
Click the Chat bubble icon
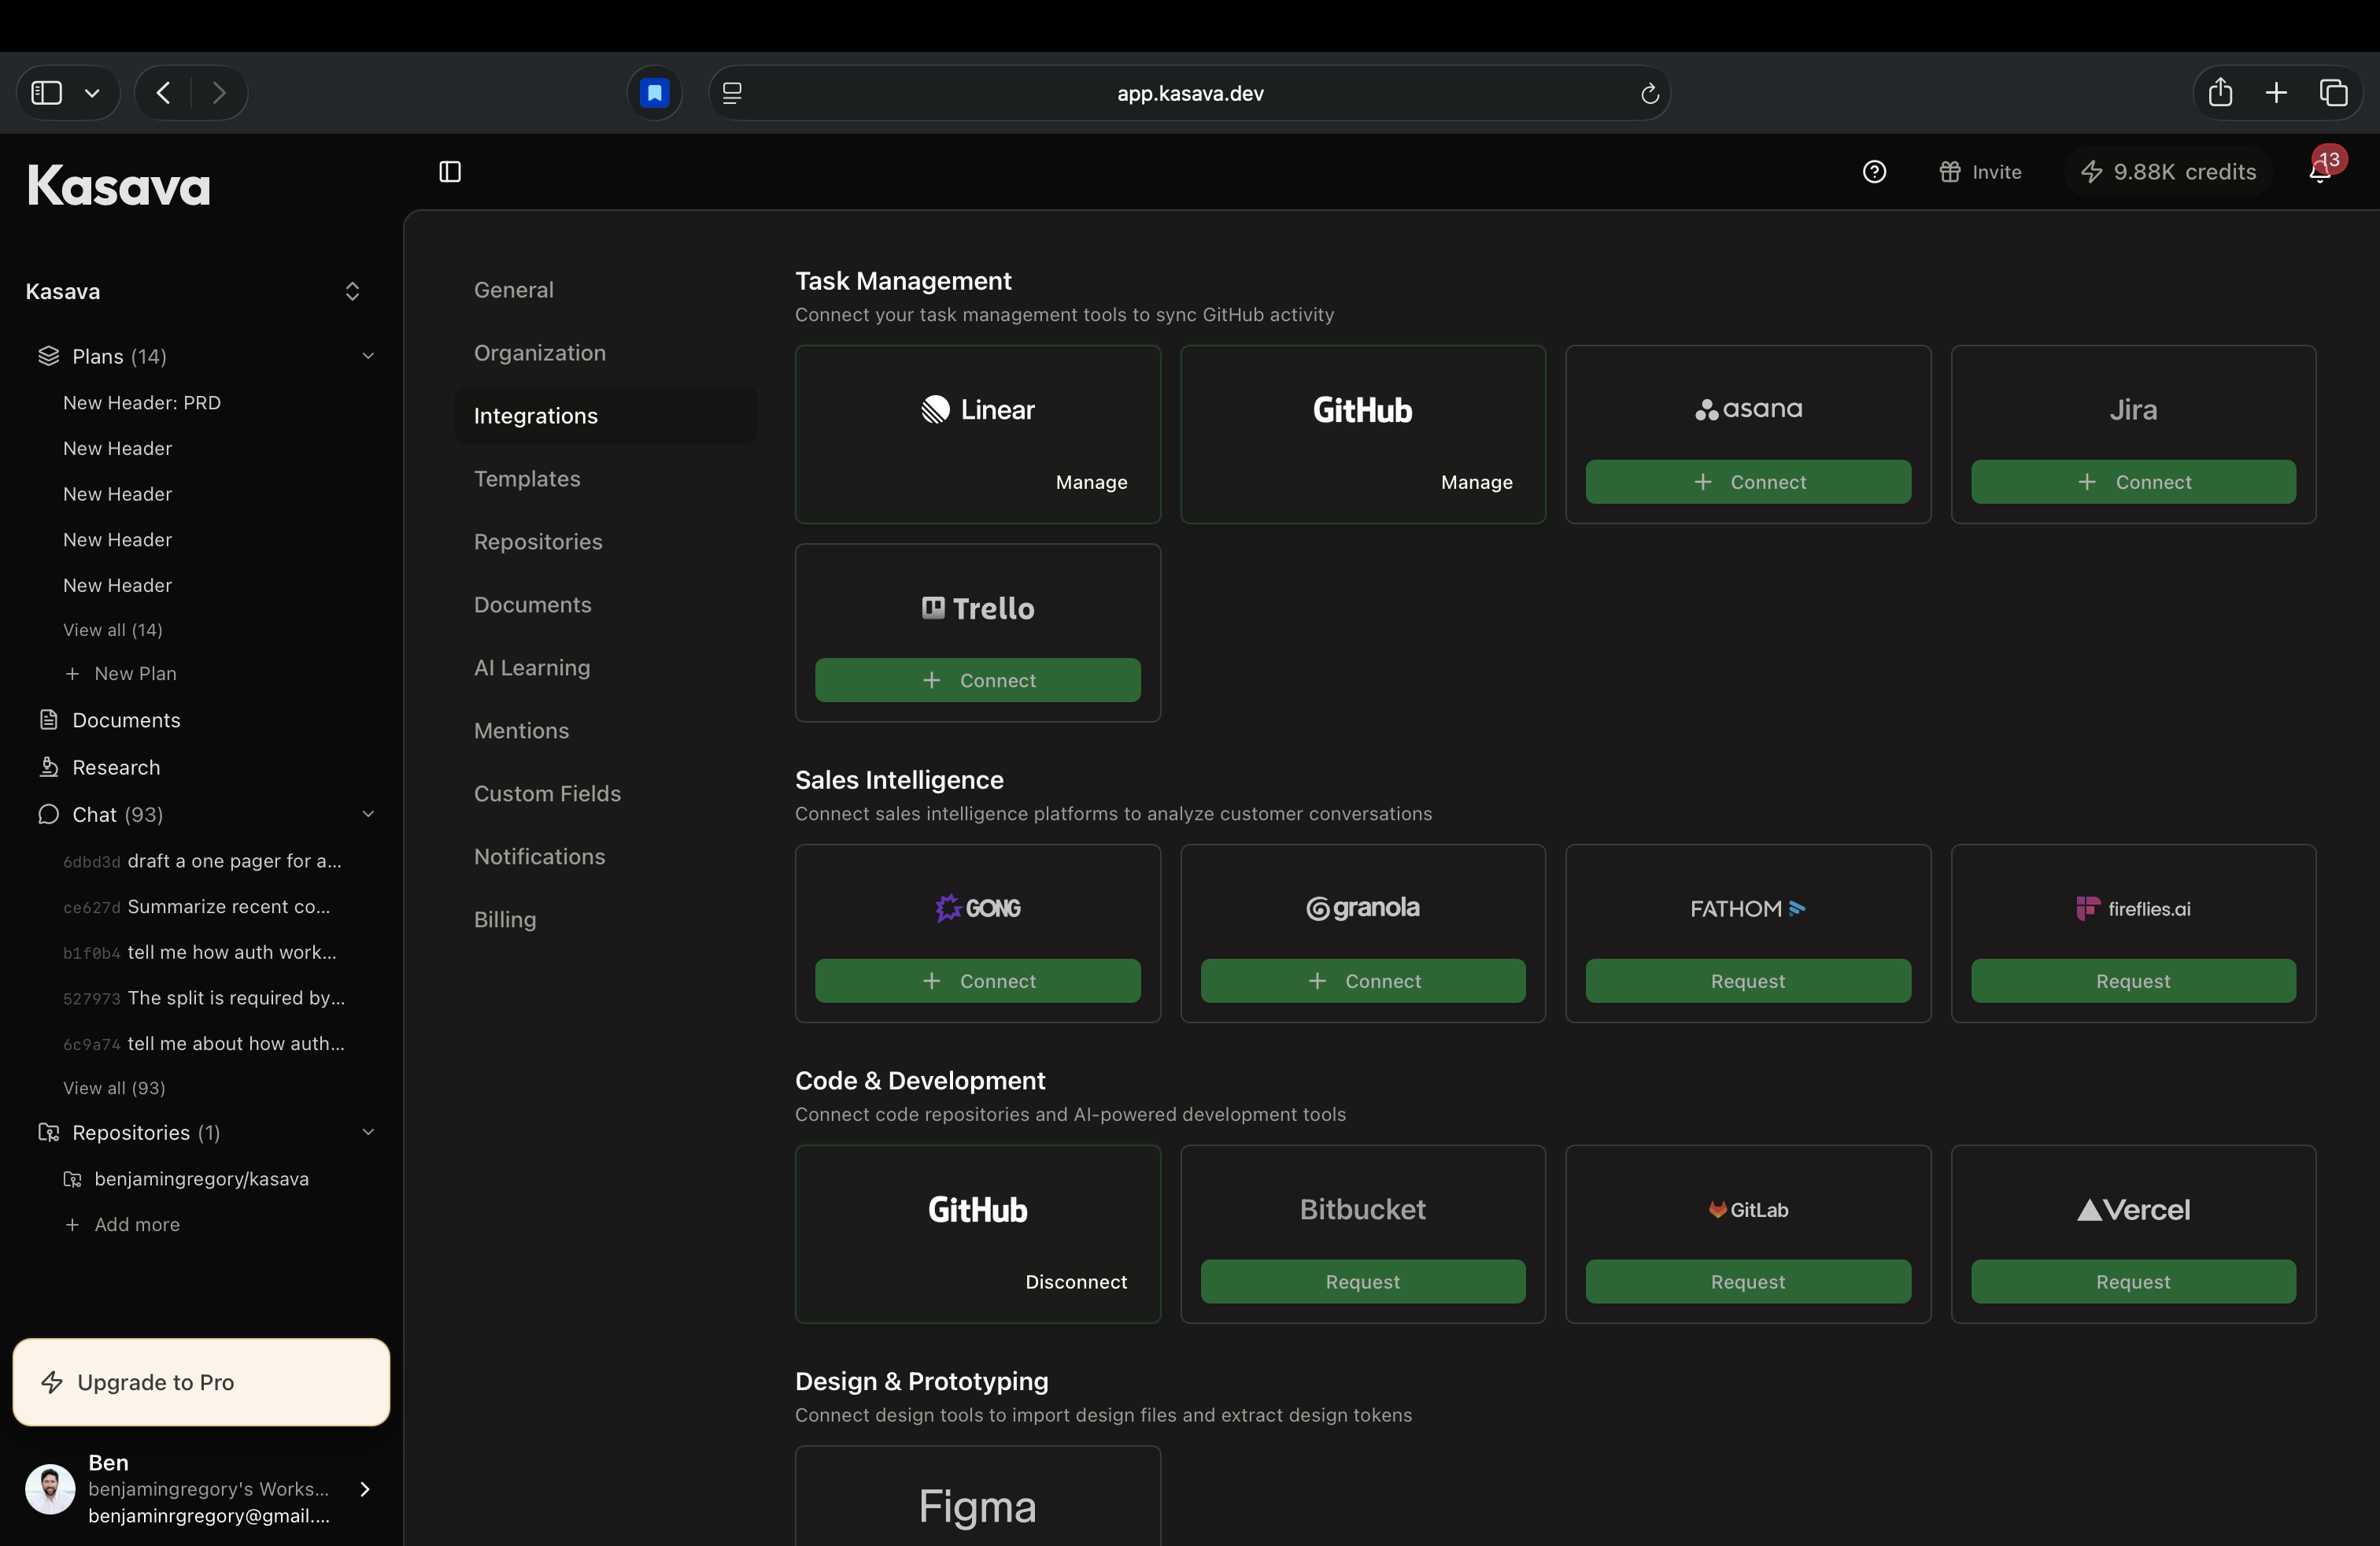[x=48, y=814]
